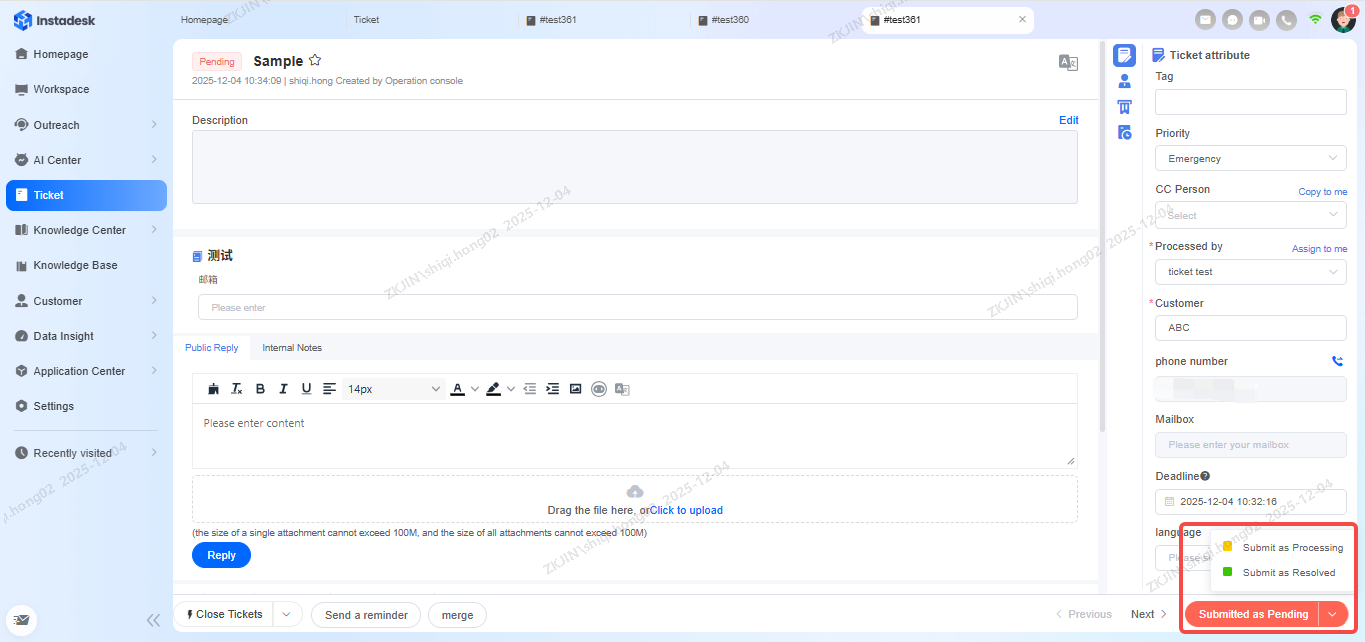Click the phone call icon in top bar
The image size is (1365, 642).
point(1286,19)
